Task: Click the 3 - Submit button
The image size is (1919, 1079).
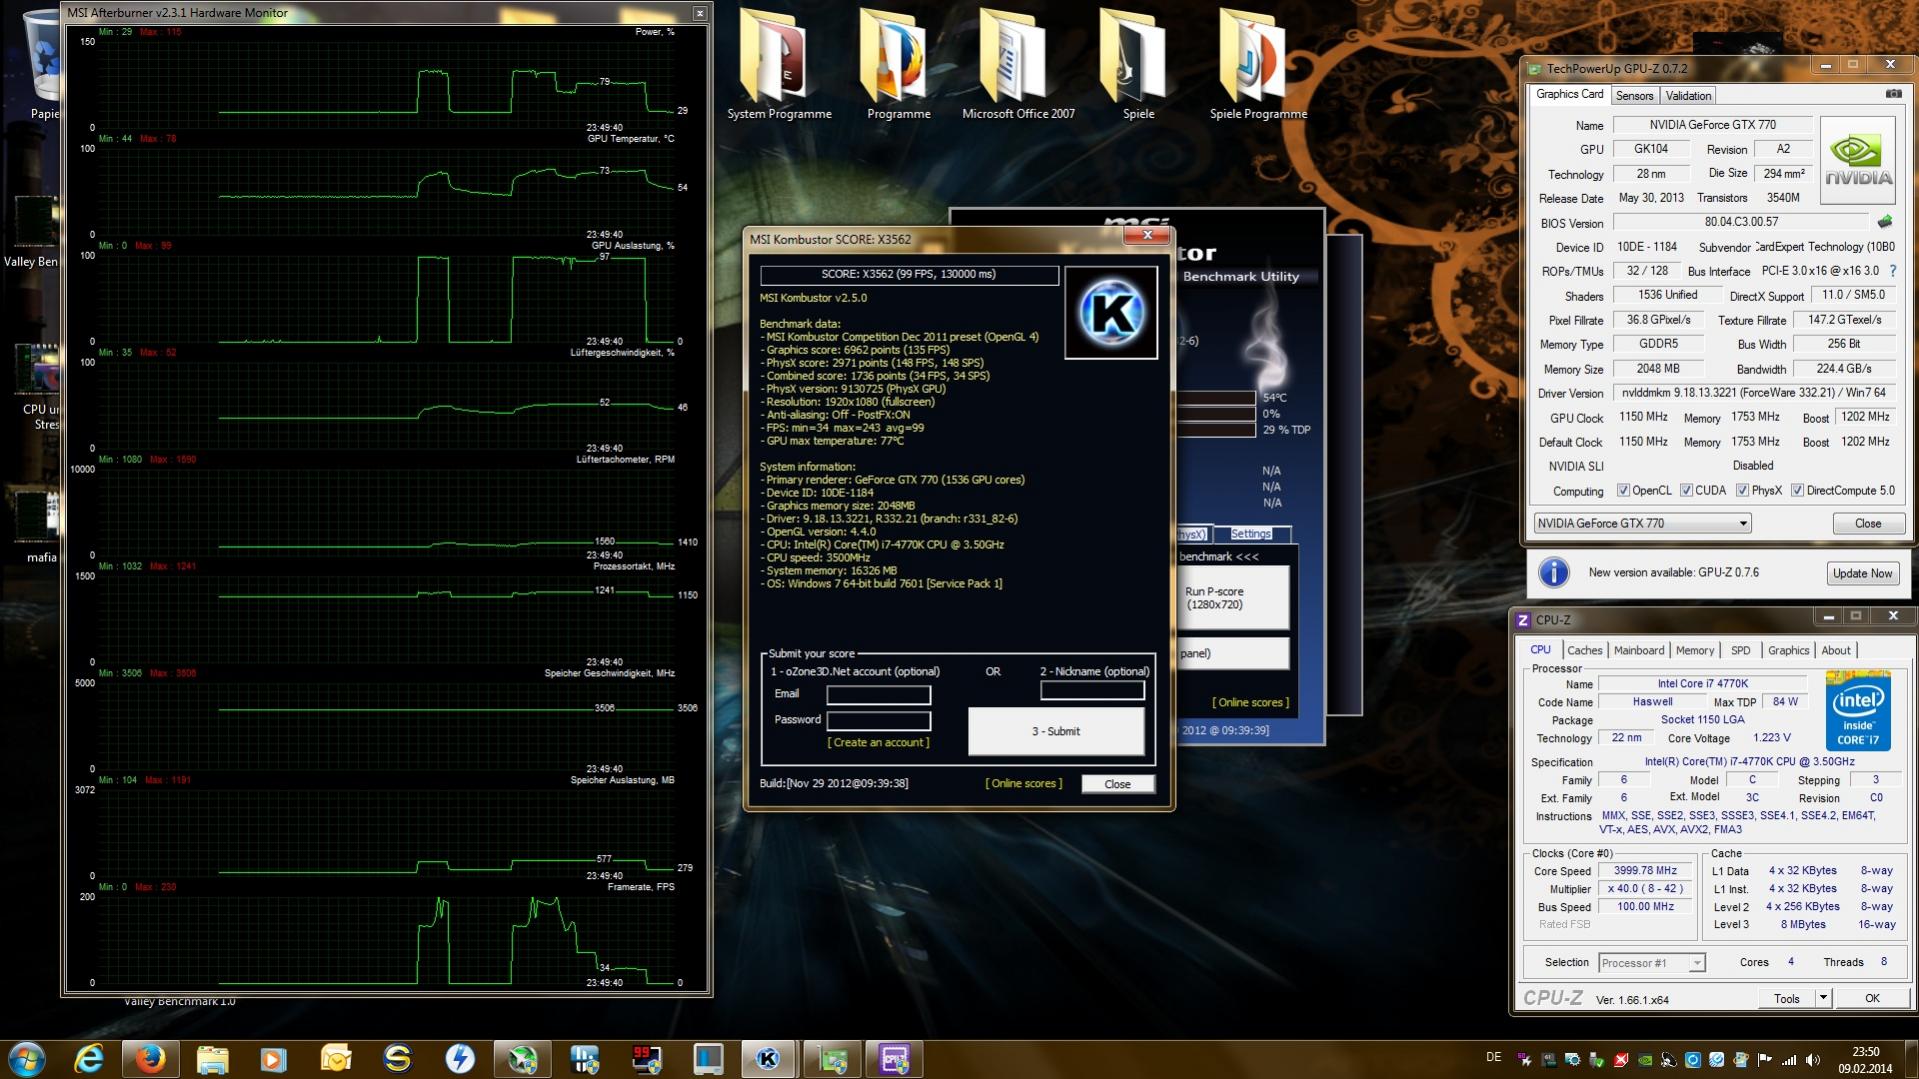Action: 1055,731
